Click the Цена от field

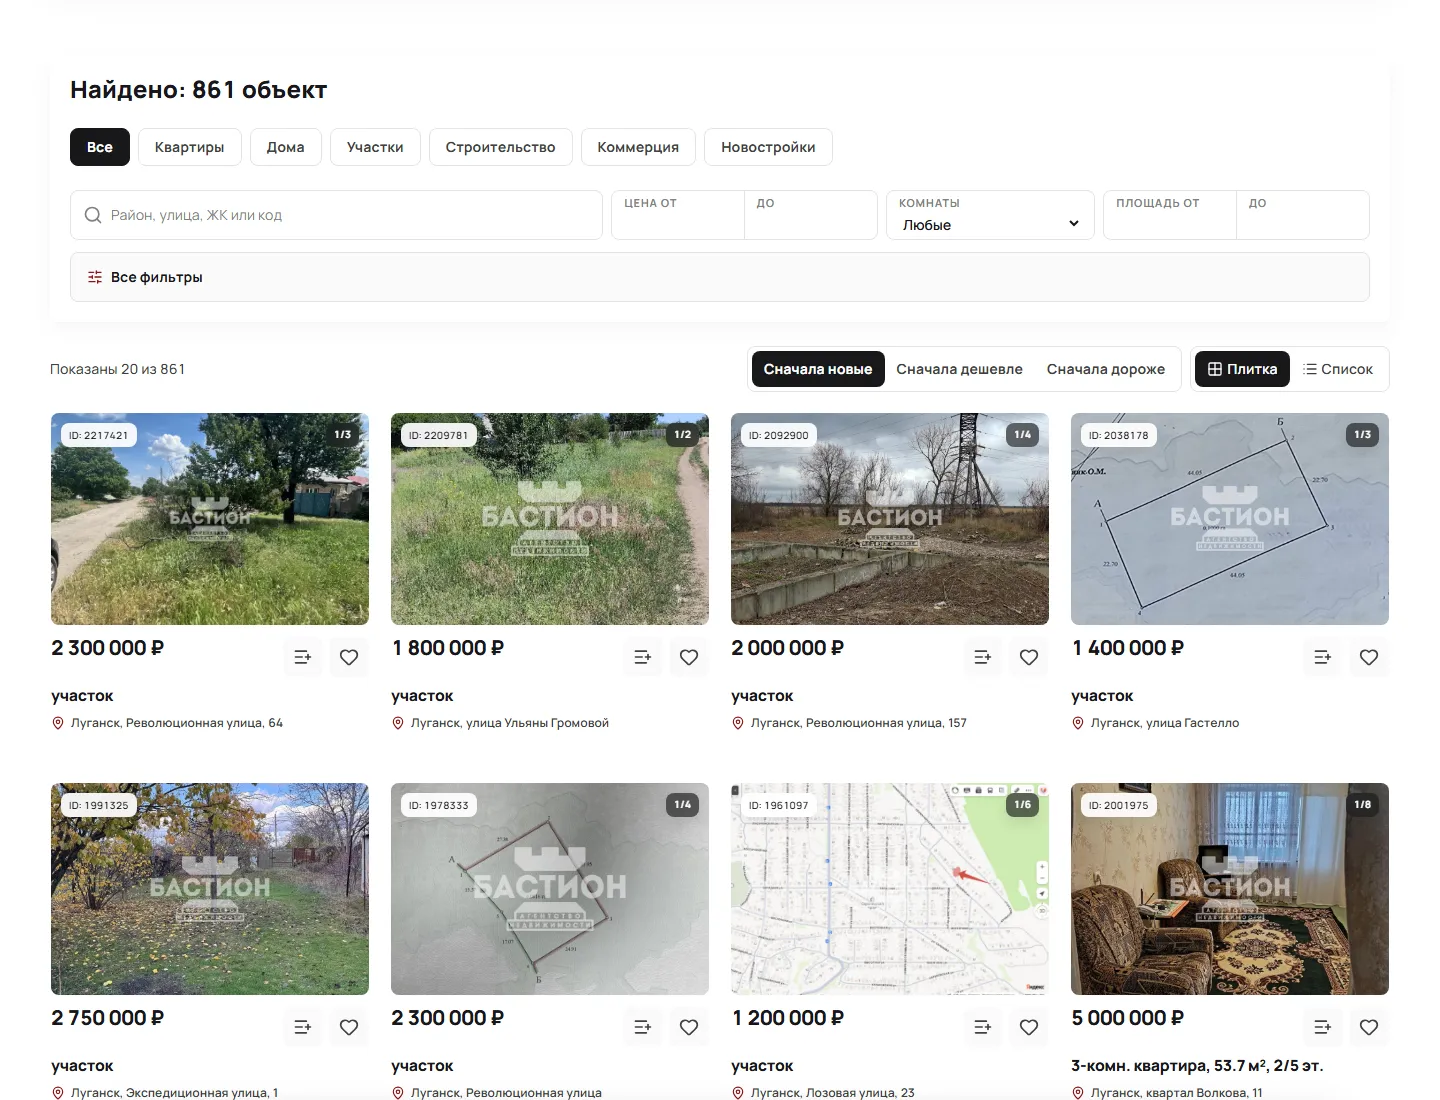(x=678, y=215)
